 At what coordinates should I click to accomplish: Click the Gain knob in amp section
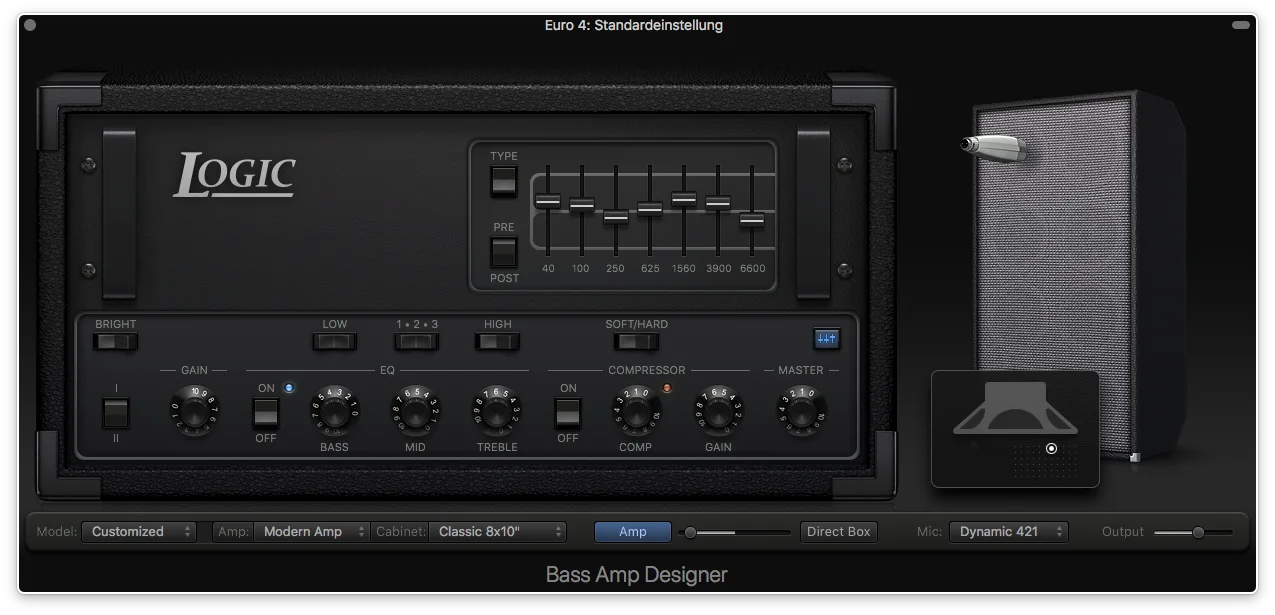(x=195, y=410)
